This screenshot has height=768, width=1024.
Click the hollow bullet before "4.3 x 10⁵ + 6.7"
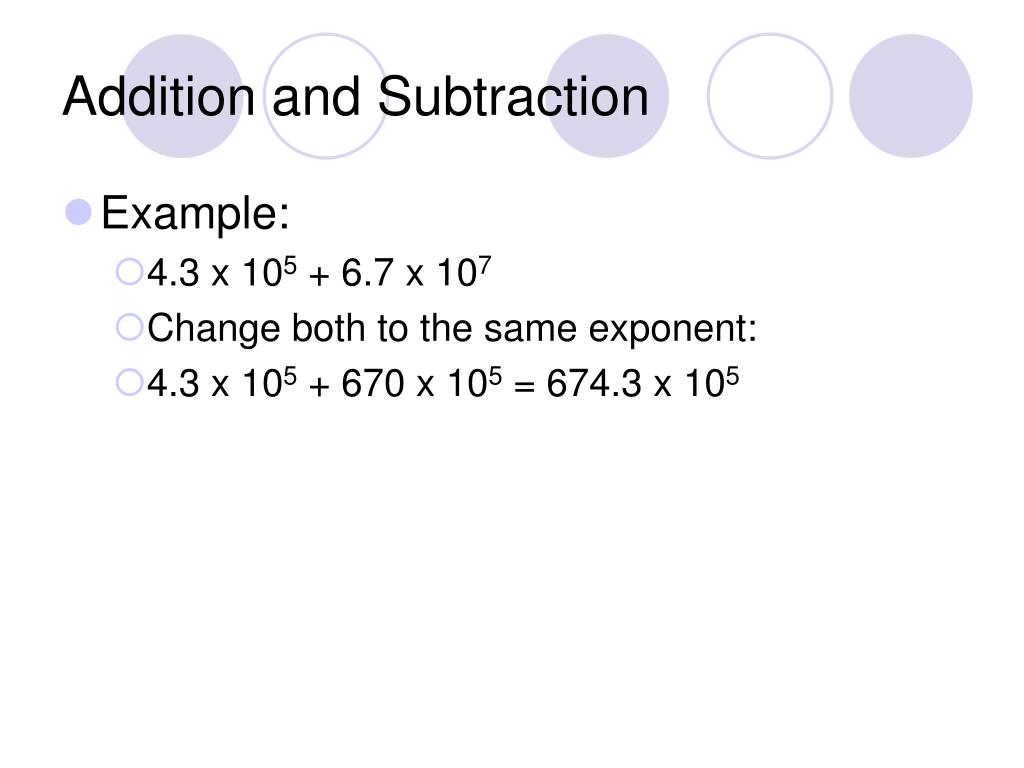(x=129, y=272)
